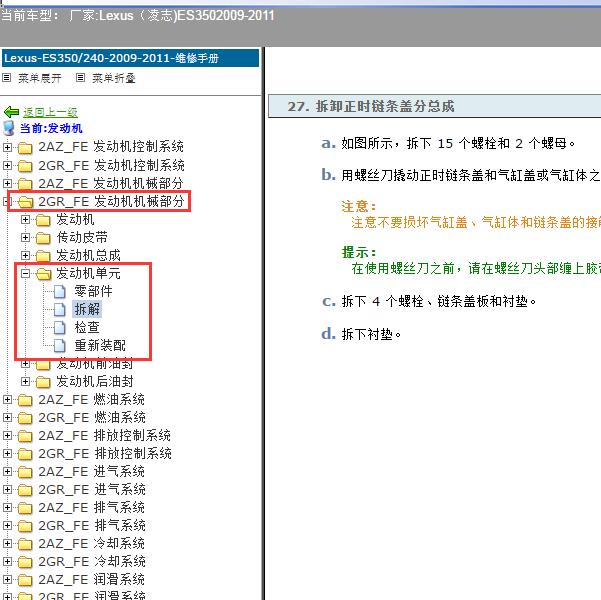Click open folder icon of 发动机单元

[x=43, y=274]
